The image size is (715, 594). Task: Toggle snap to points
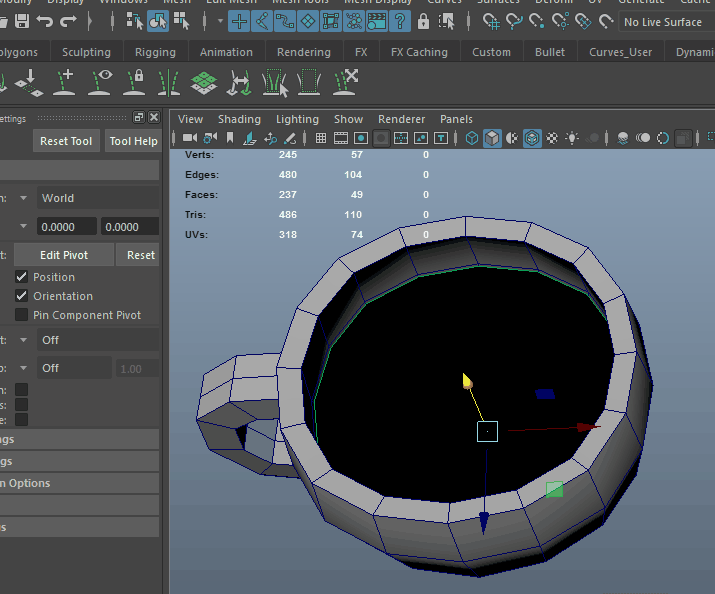point(537,21)
